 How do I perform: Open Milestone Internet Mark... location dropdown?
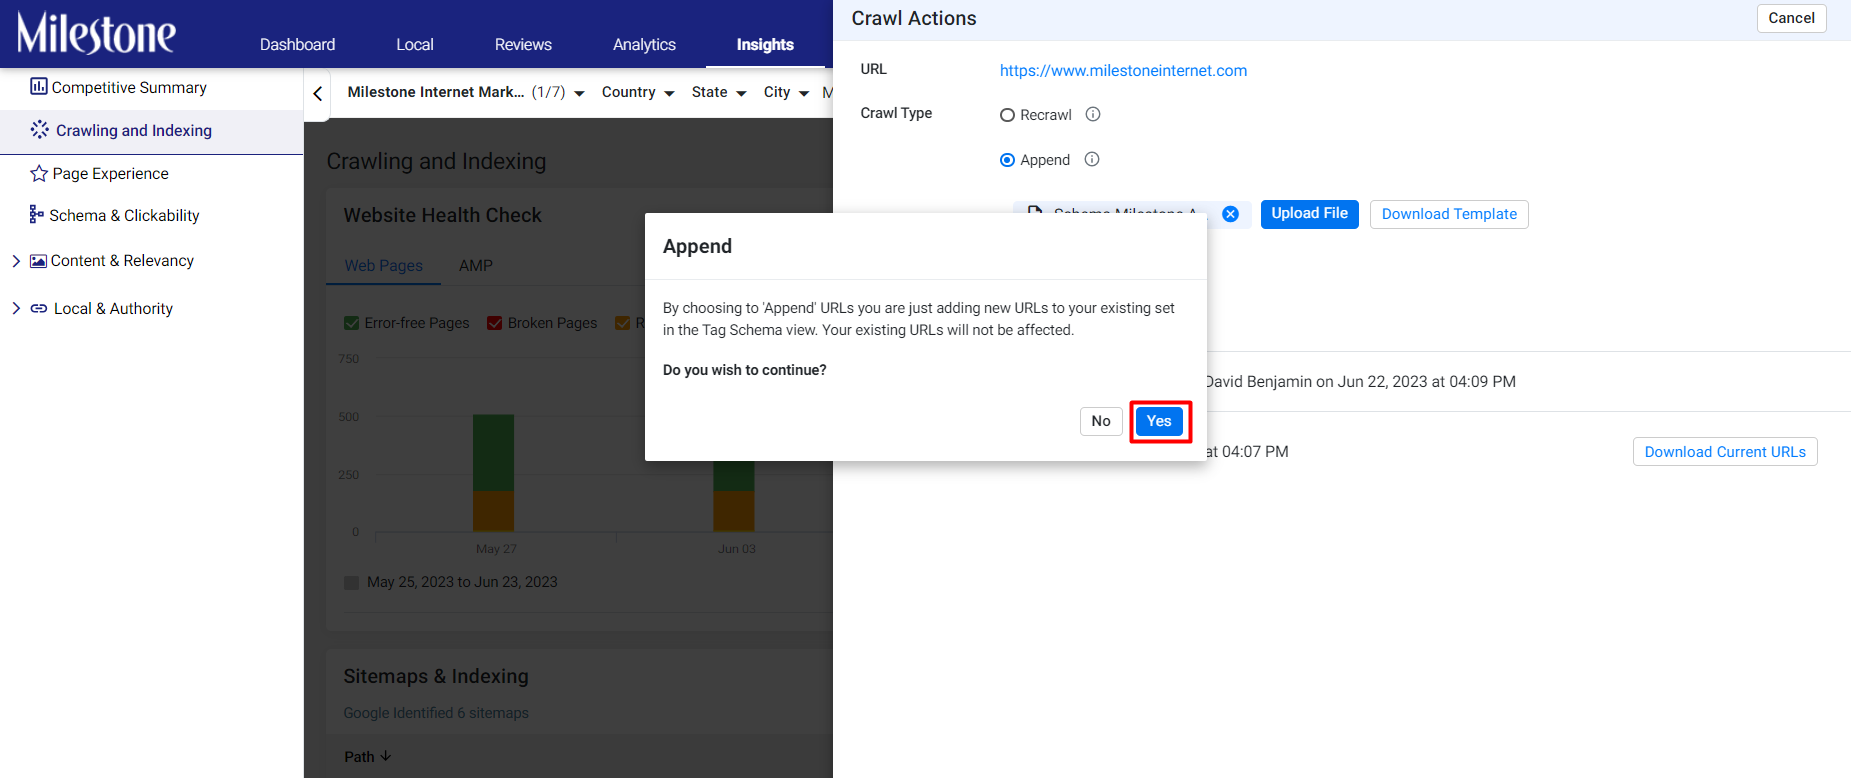[x=466, y=92]
